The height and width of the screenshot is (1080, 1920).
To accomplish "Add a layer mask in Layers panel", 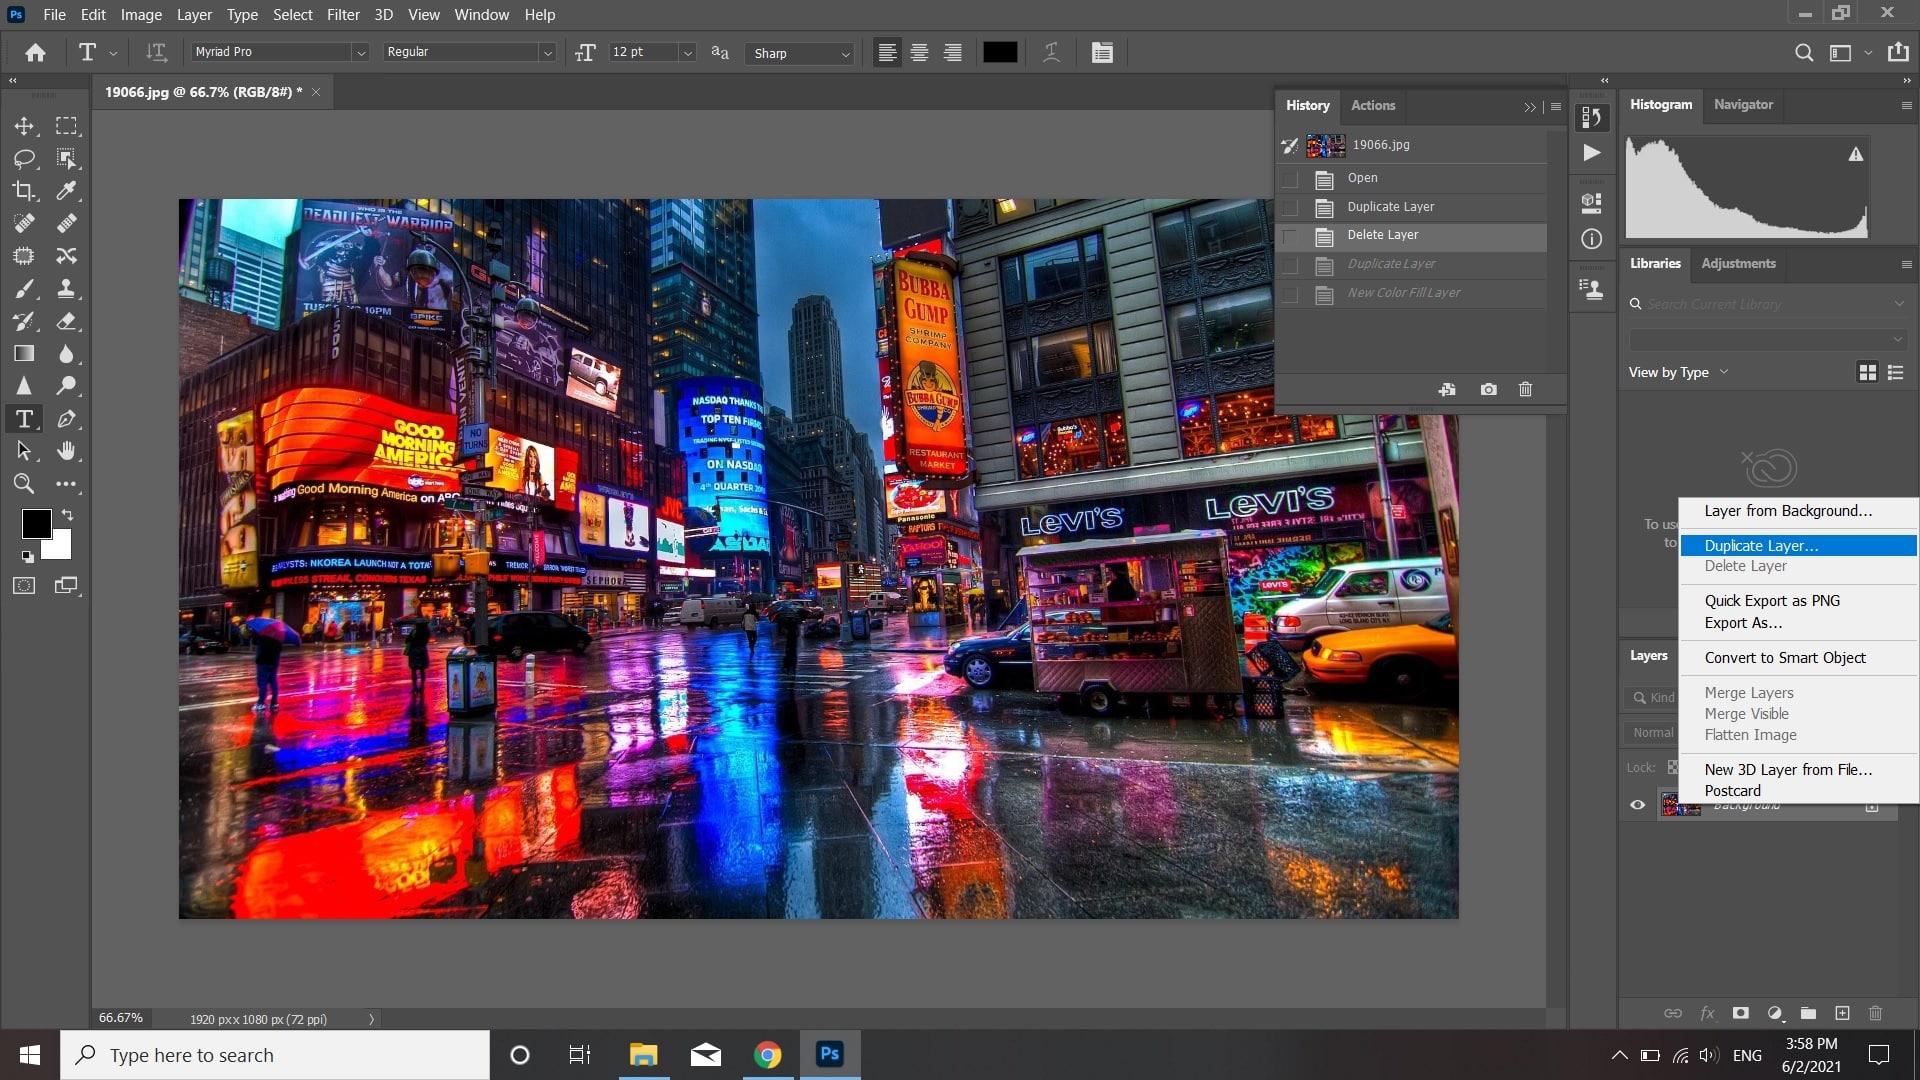I will pos(1741,1013).
